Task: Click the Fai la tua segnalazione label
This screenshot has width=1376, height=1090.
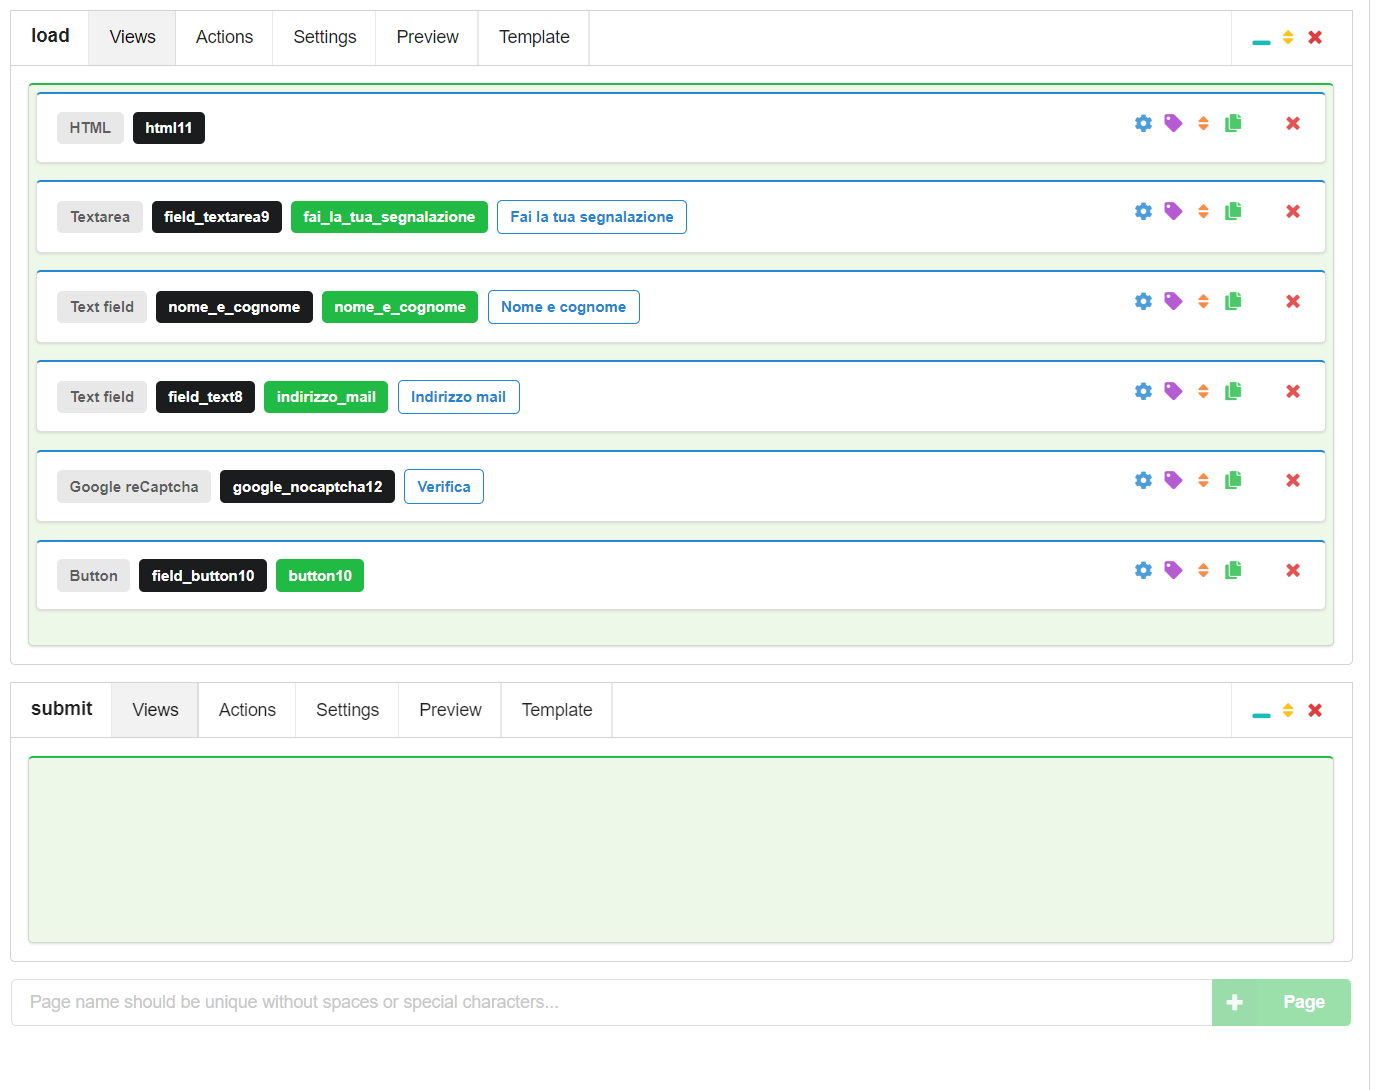Action: [591, 217]
